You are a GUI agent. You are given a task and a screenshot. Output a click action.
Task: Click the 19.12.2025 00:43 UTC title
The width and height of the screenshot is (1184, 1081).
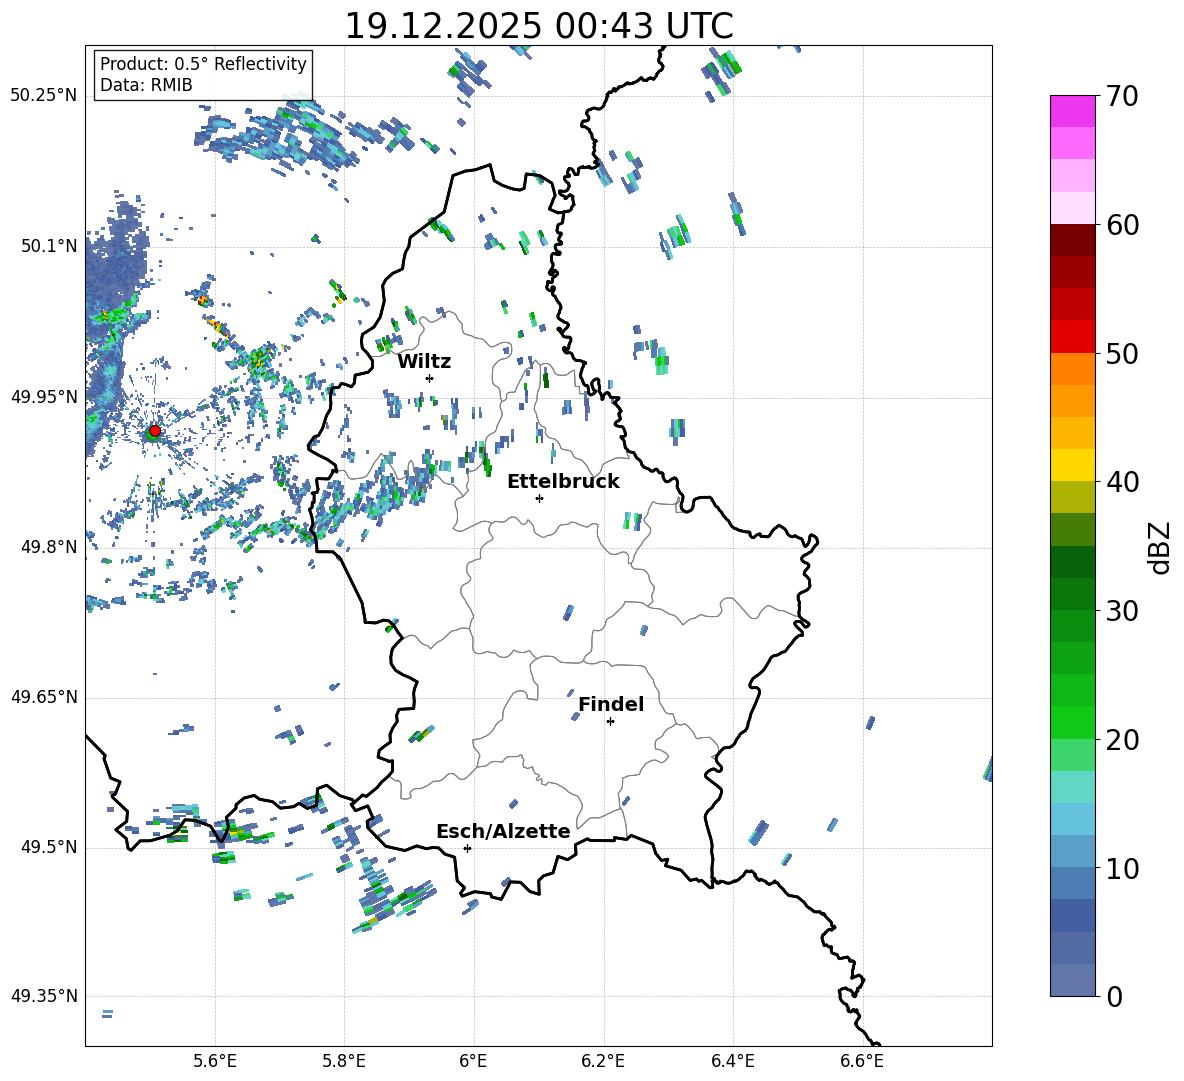click(538, 26)
